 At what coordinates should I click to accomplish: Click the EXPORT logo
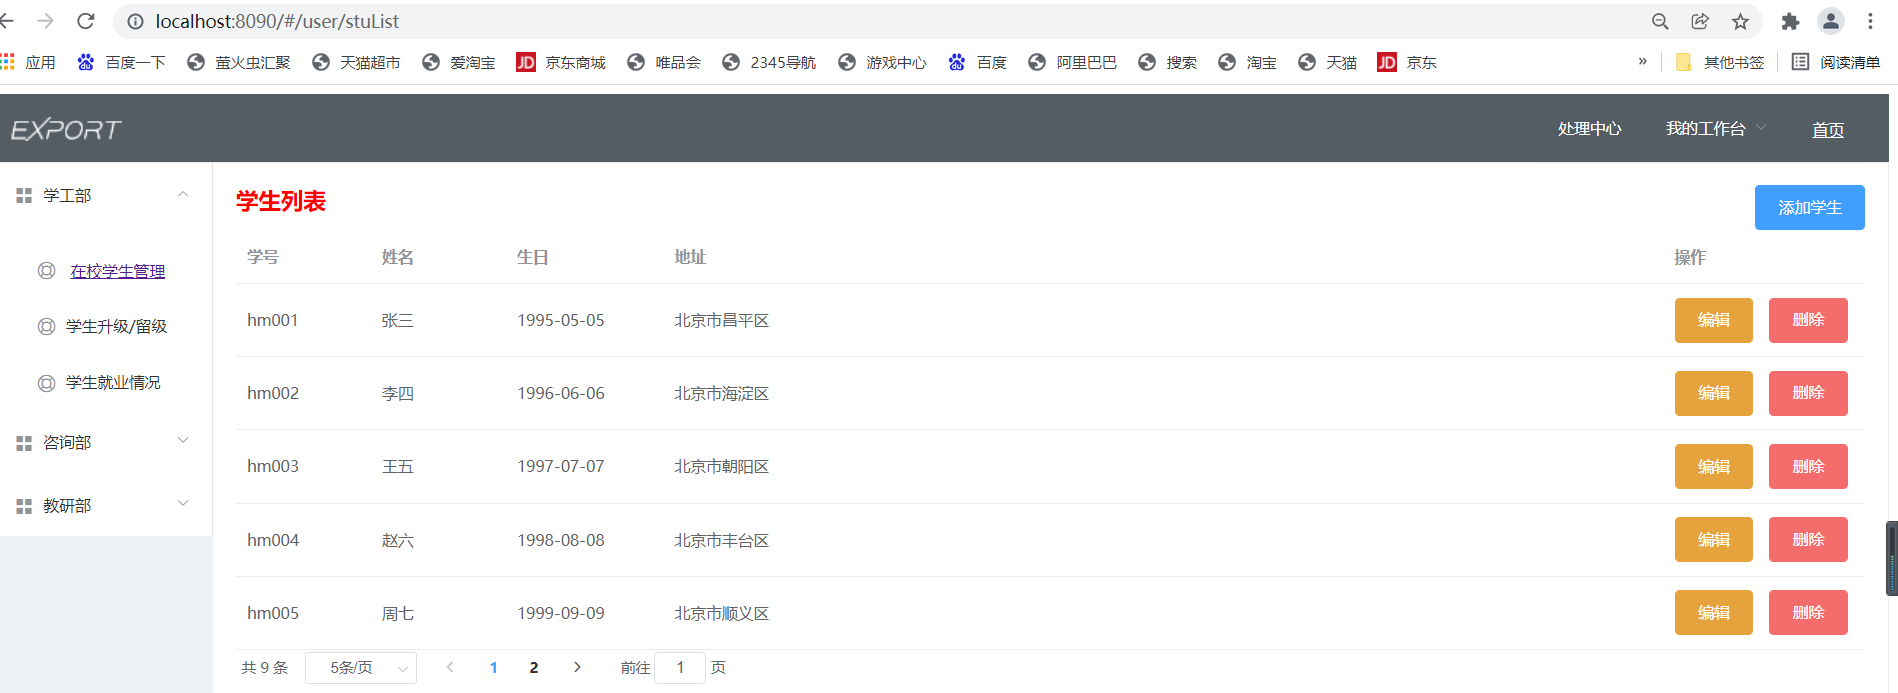click(66, 130)
